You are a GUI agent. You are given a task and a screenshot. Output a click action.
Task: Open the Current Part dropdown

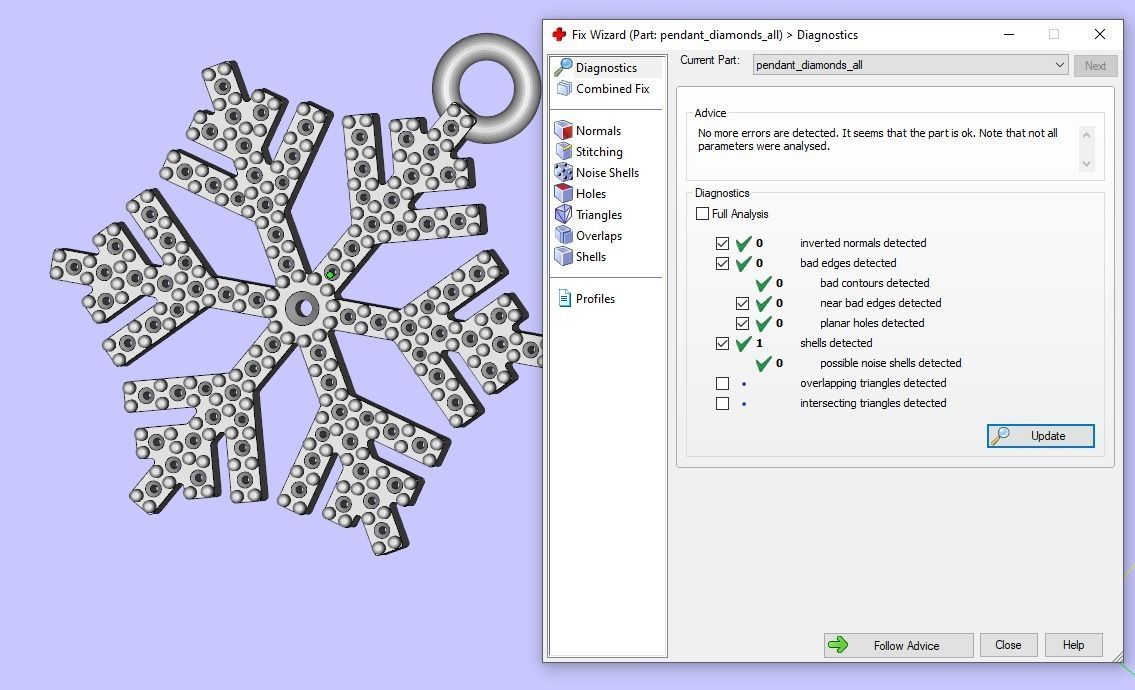(x=911, y=64)
